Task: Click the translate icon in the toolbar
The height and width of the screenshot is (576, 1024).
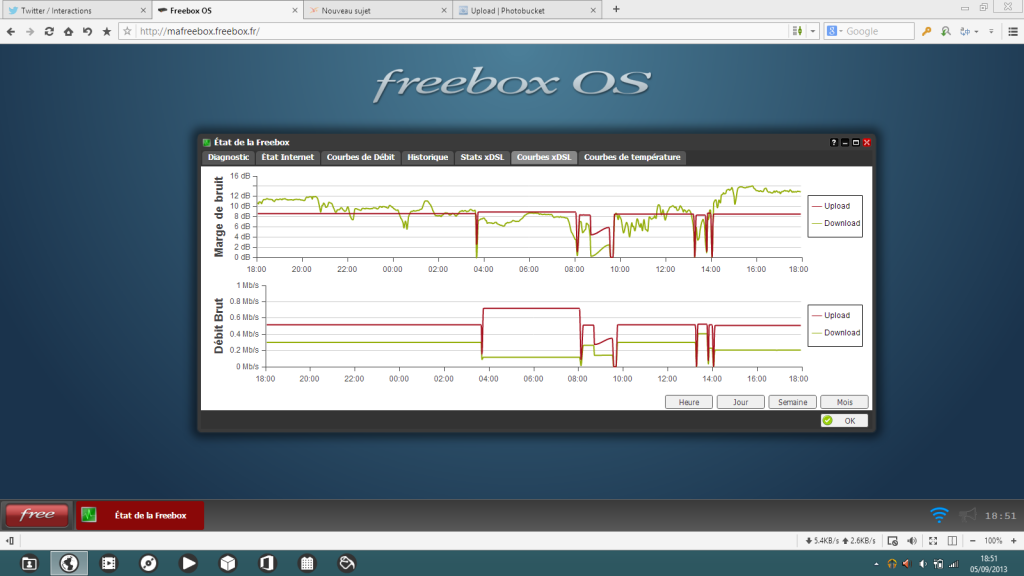Action: pyautogui.click(x=965, y=31)
